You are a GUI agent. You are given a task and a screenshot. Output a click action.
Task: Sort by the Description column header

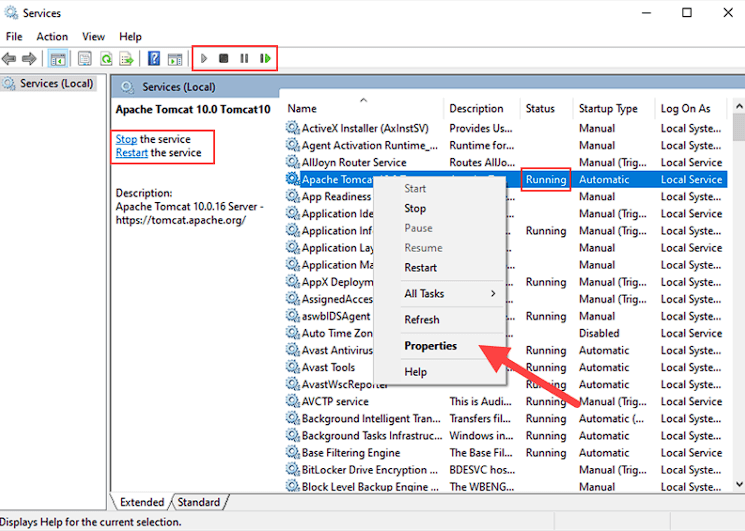tap(482, 108)
